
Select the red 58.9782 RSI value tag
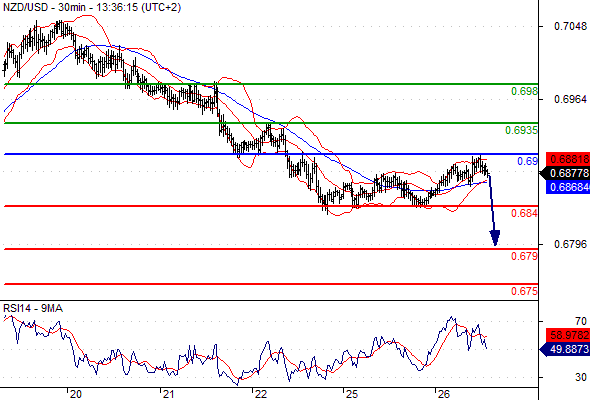click(x=568, y=335)
